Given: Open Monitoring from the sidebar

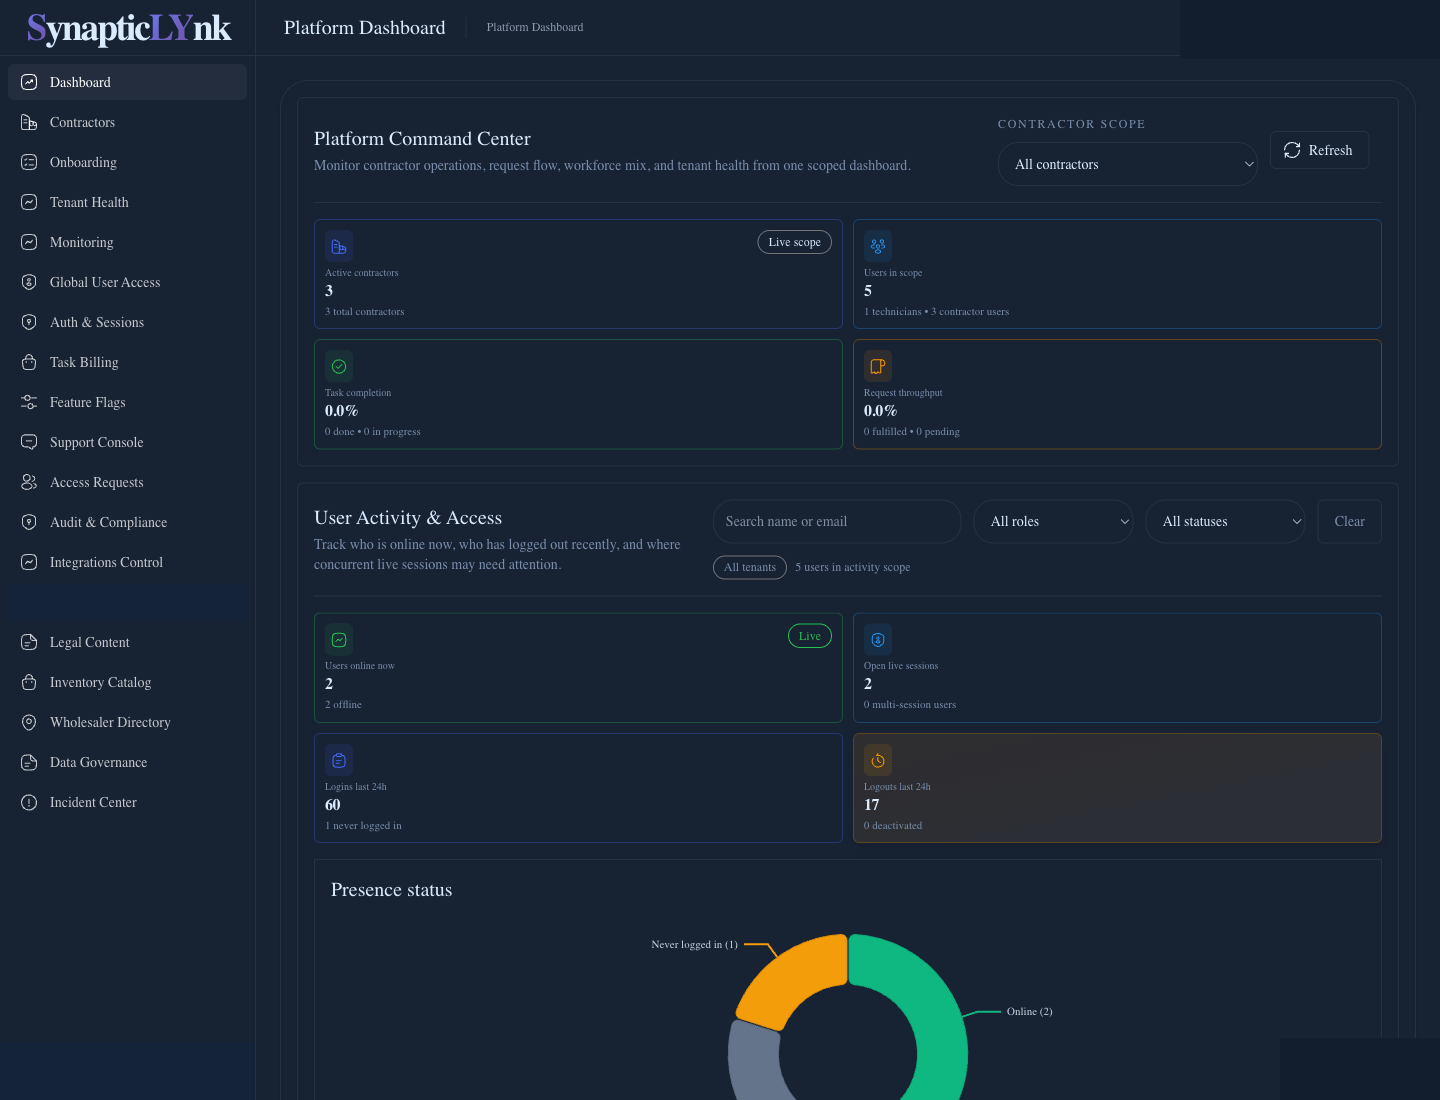Looking at the screenshot, I should pyautogui.click(x=127, y=242).
